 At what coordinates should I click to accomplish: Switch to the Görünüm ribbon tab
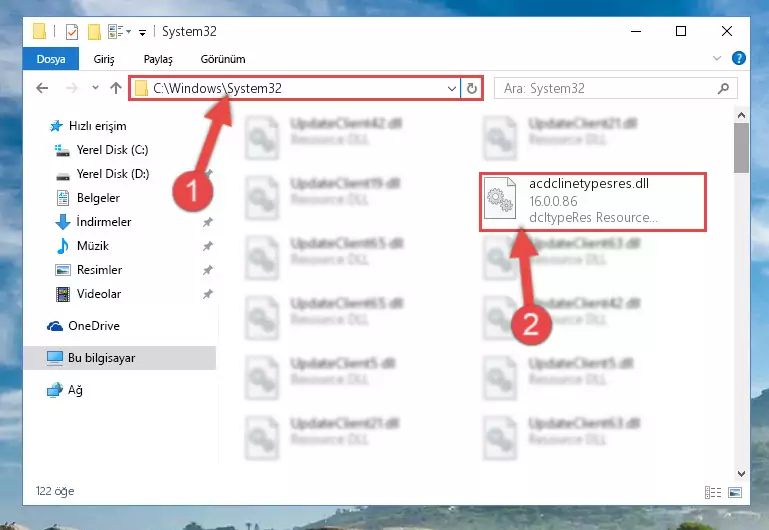223,59
